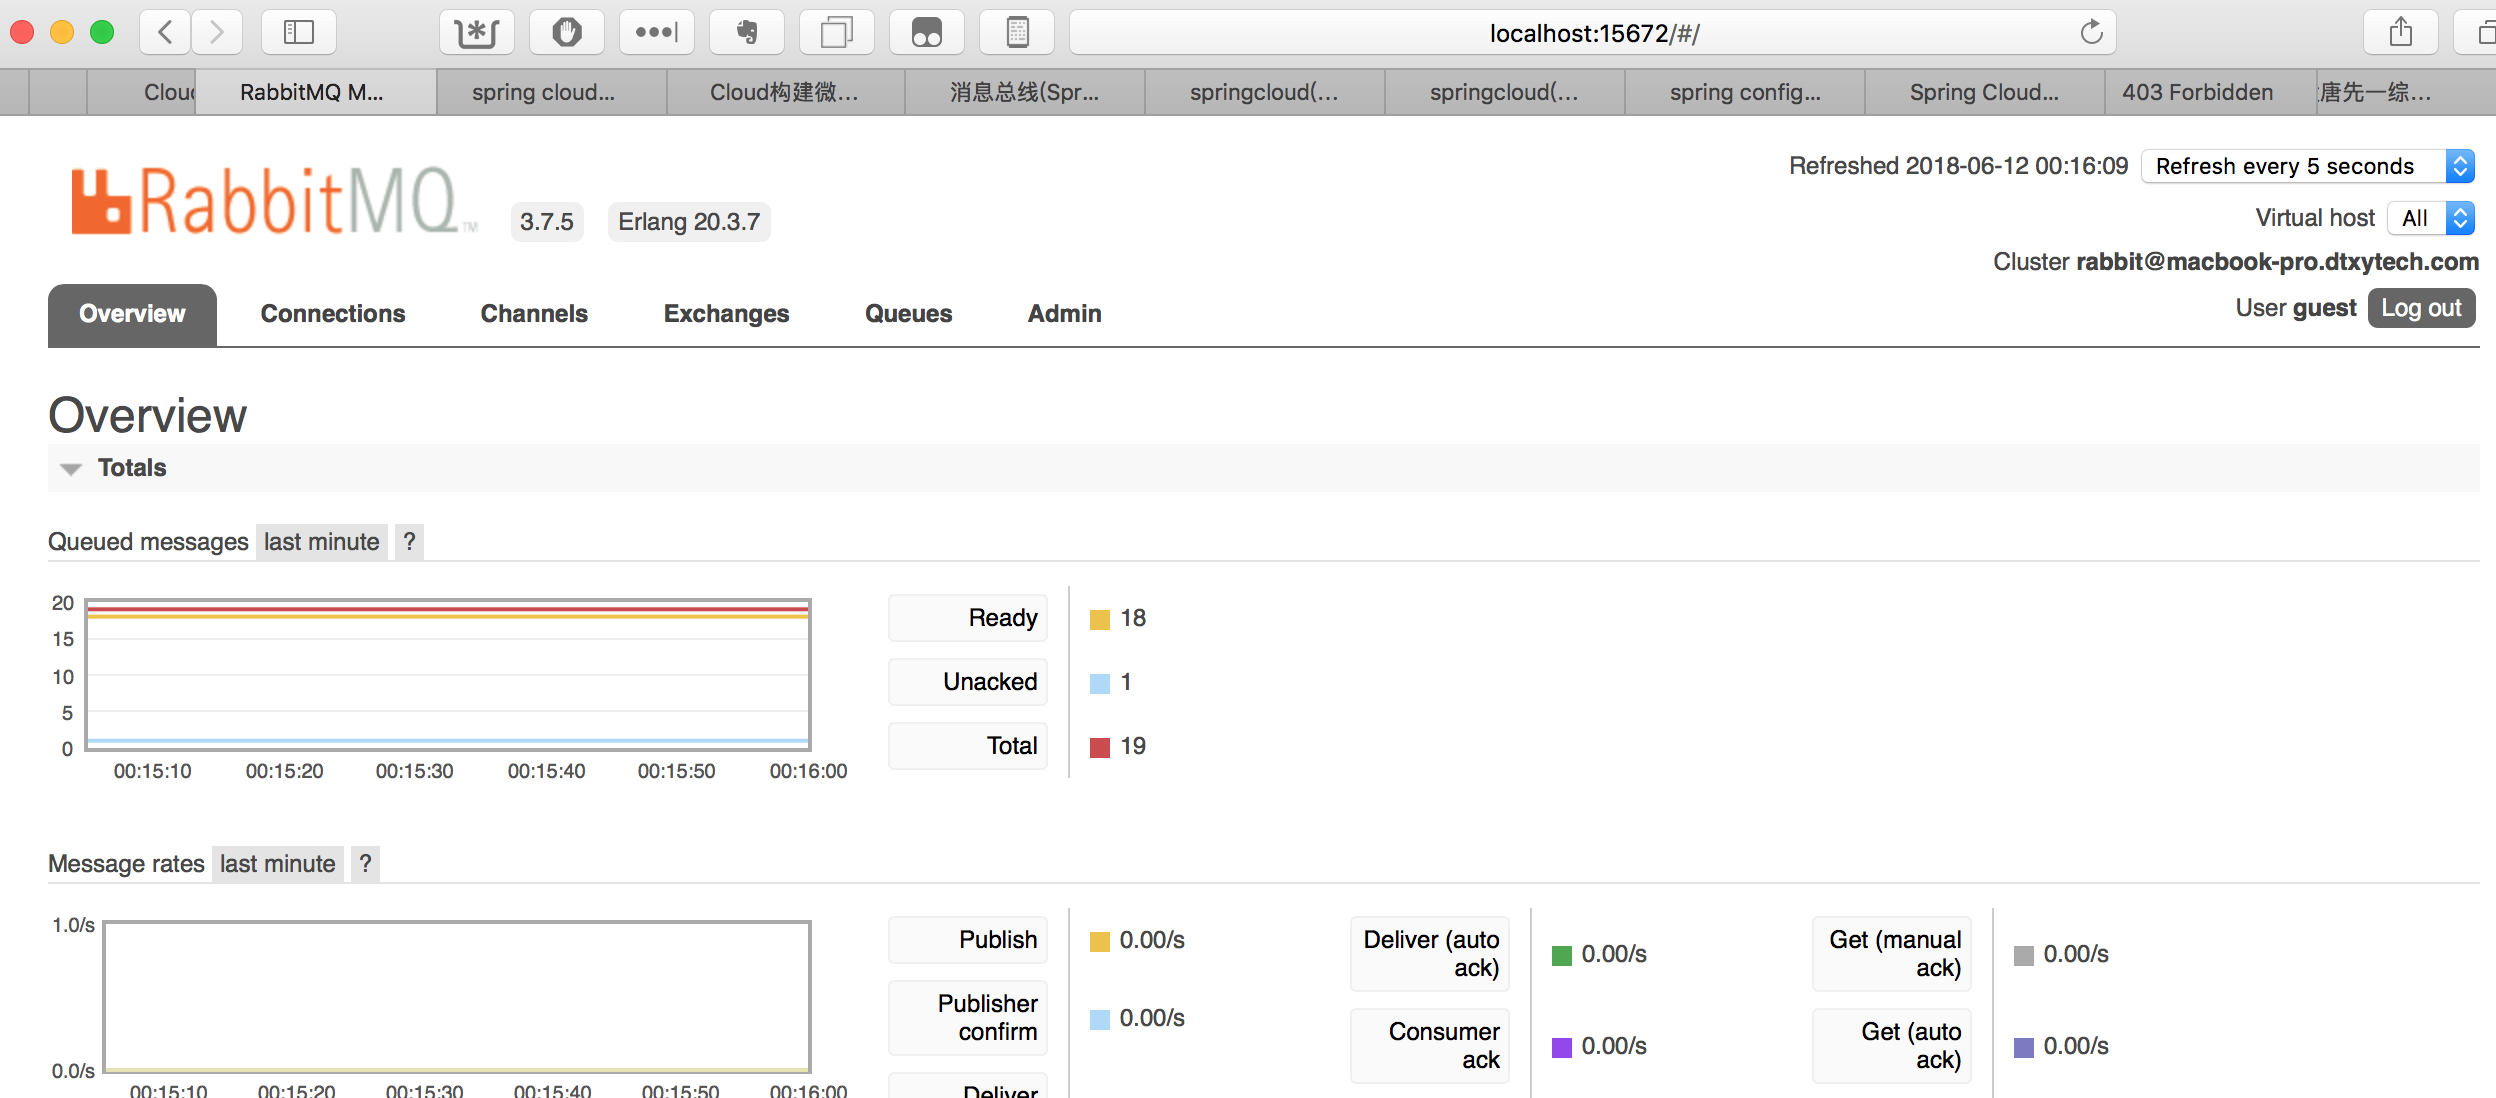This screenshot has width=2496, height=1098.
Task: Click the browser reload page icon
Action: [2092, 30]
